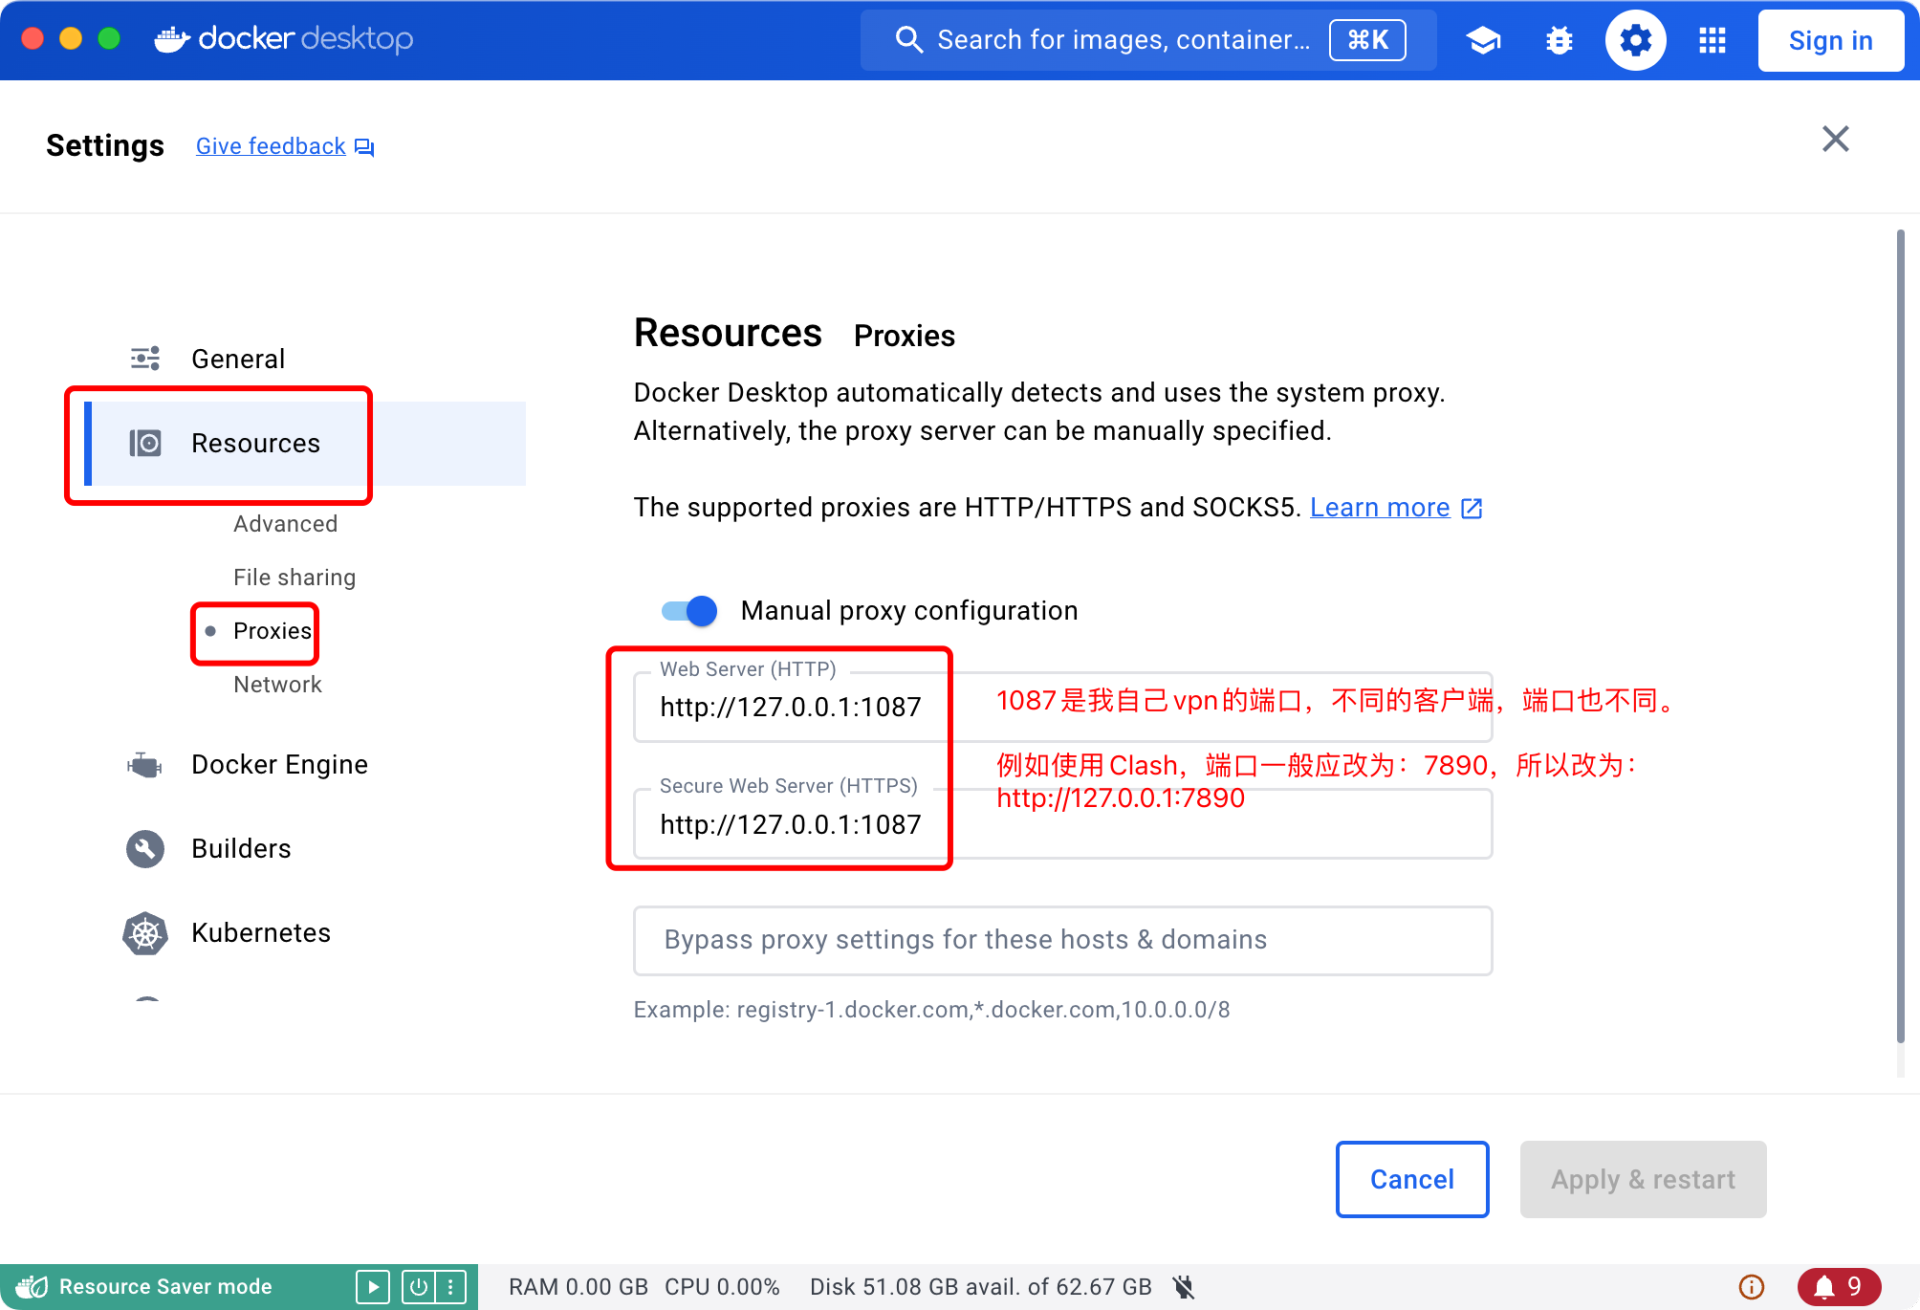Click the Apply & restart button
This screenshot has height=1310, width=1920.
1642,1179
